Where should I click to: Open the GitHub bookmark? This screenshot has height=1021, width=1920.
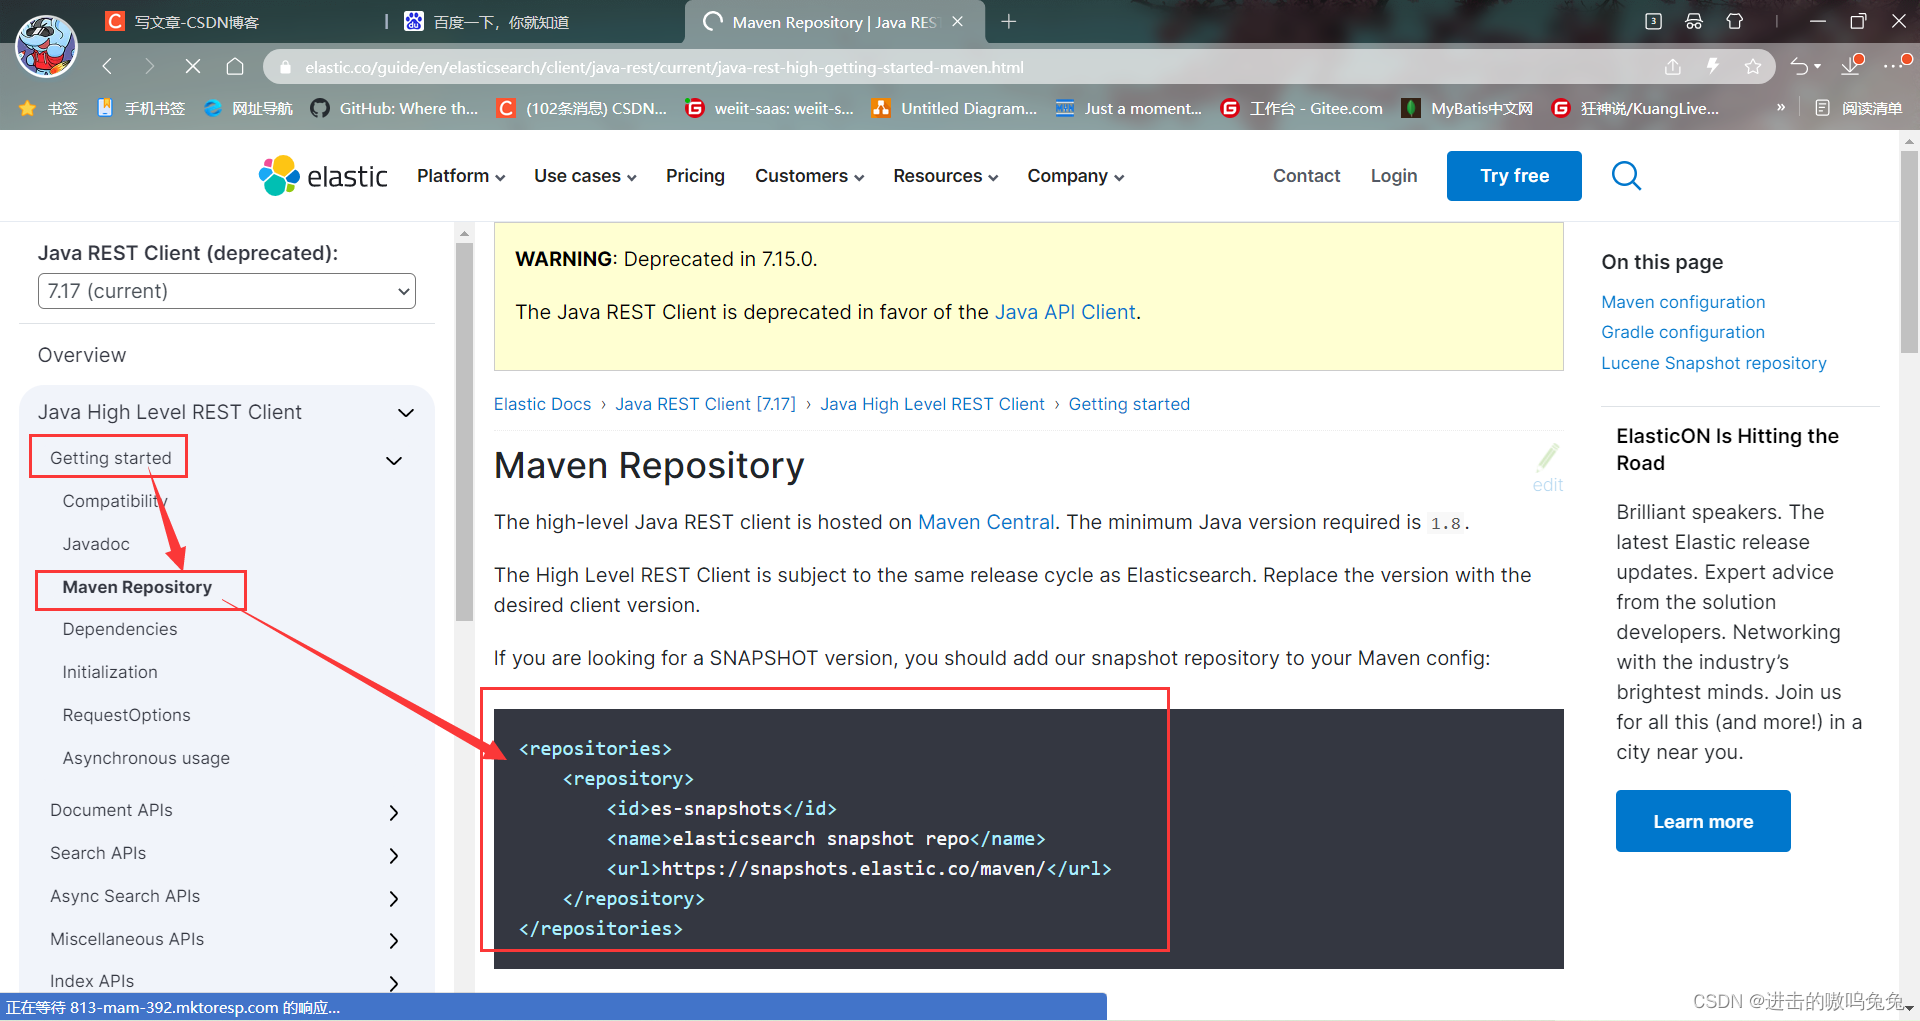tap(394, 108)
